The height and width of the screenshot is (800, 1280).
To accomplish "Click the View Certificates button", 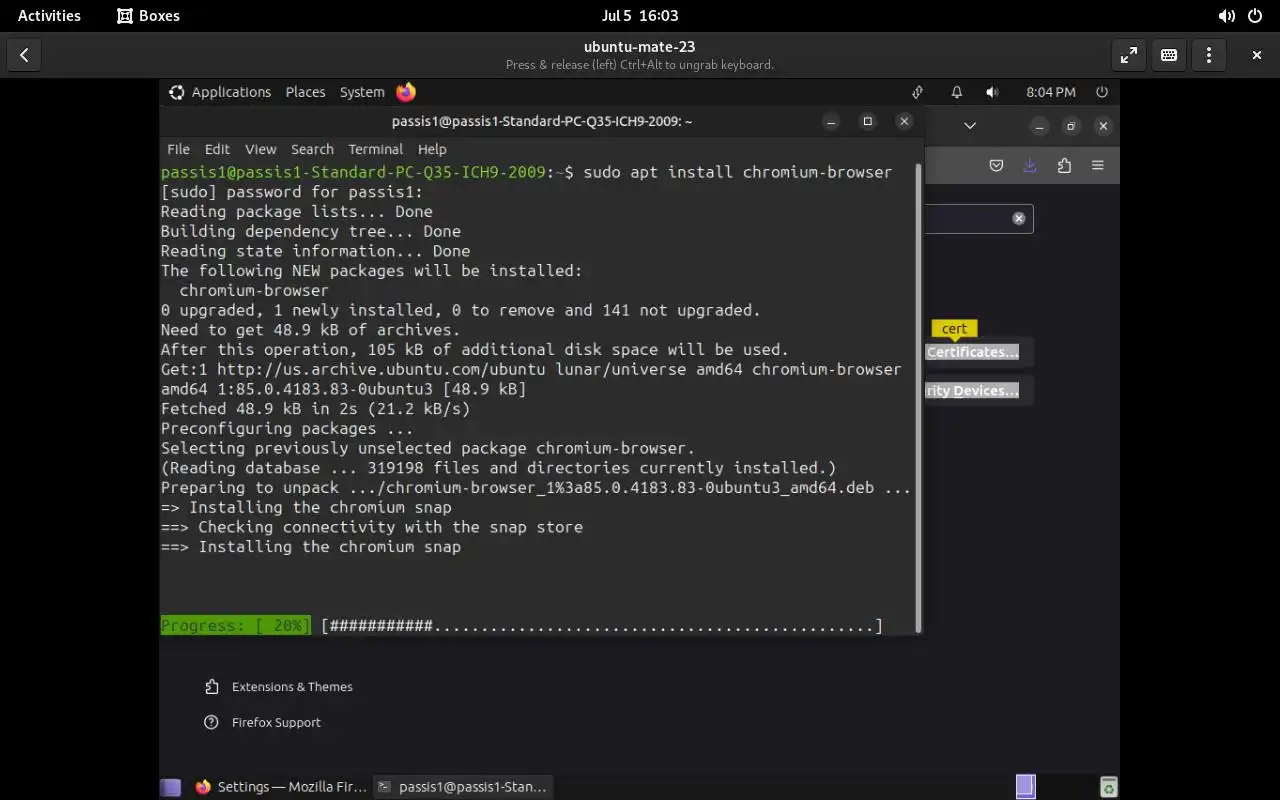I will click(978, 352).
